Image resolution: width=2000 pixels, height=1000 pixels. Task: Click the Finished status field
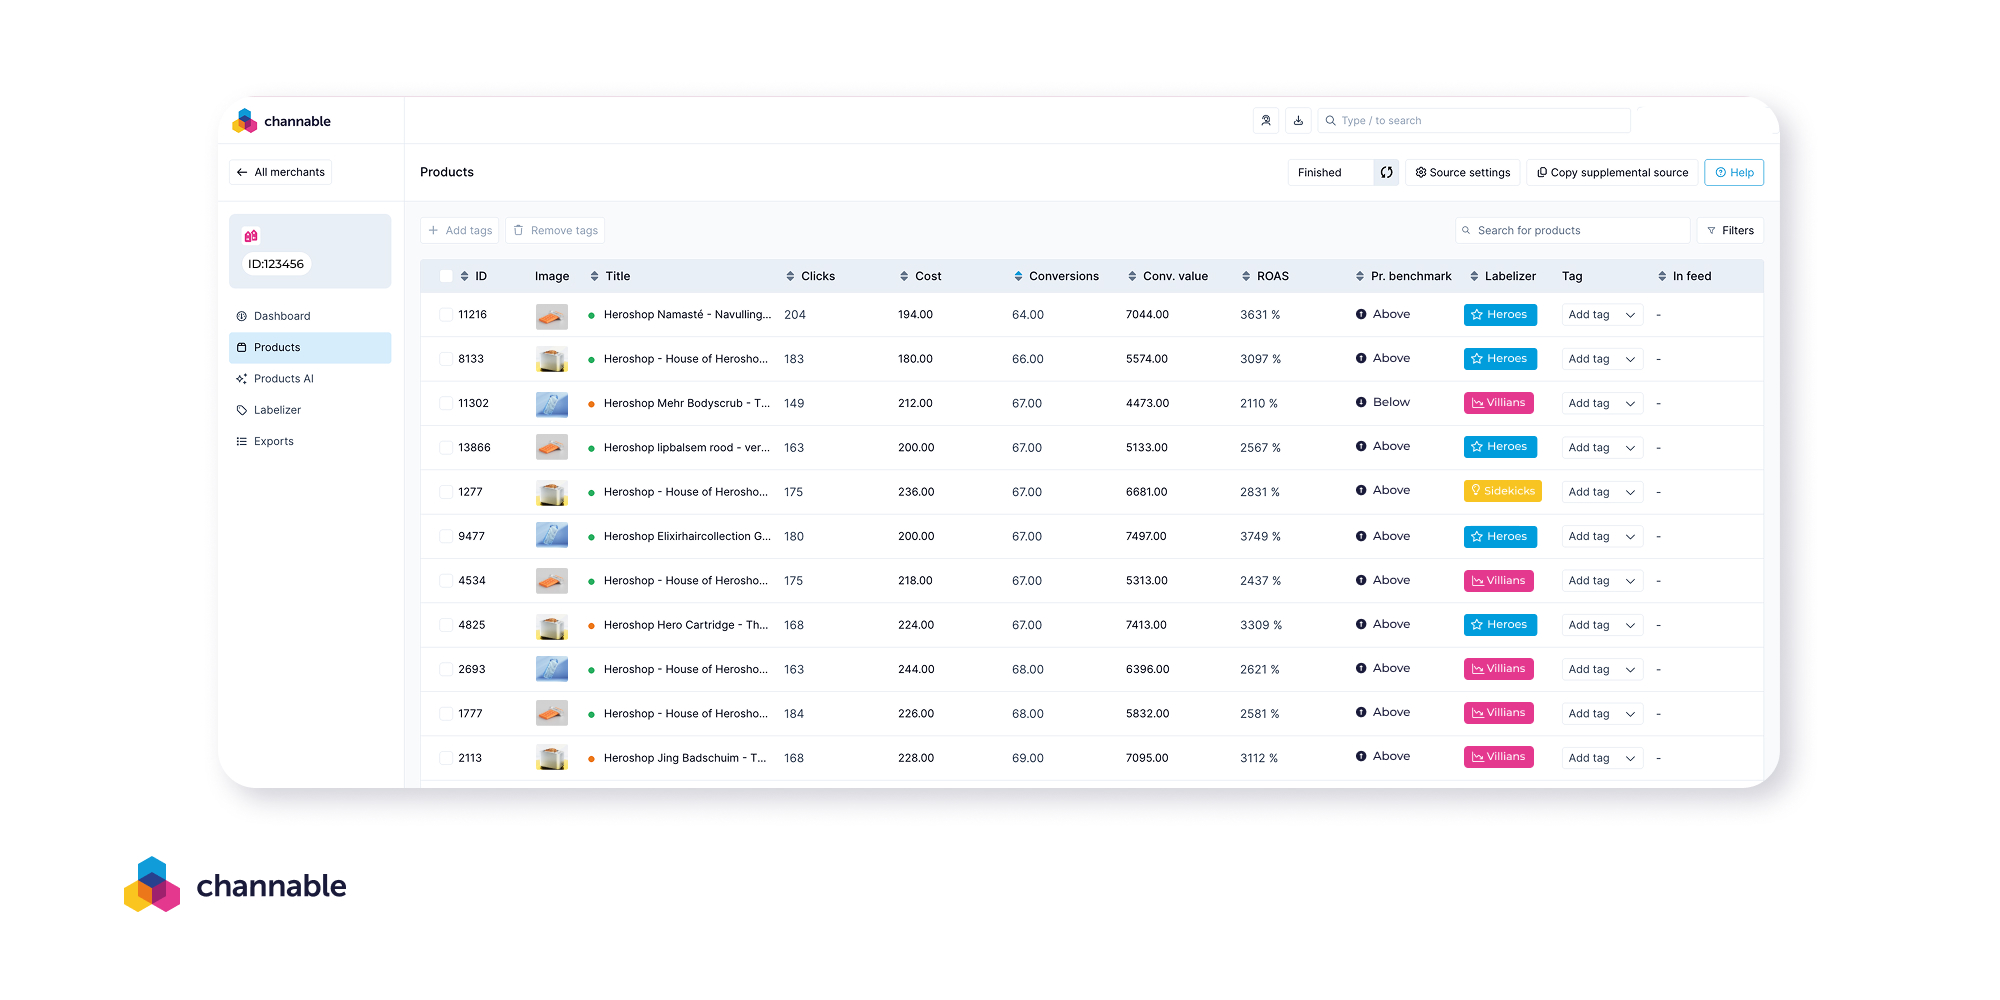pyautogui.click(x=1330, y=172)
